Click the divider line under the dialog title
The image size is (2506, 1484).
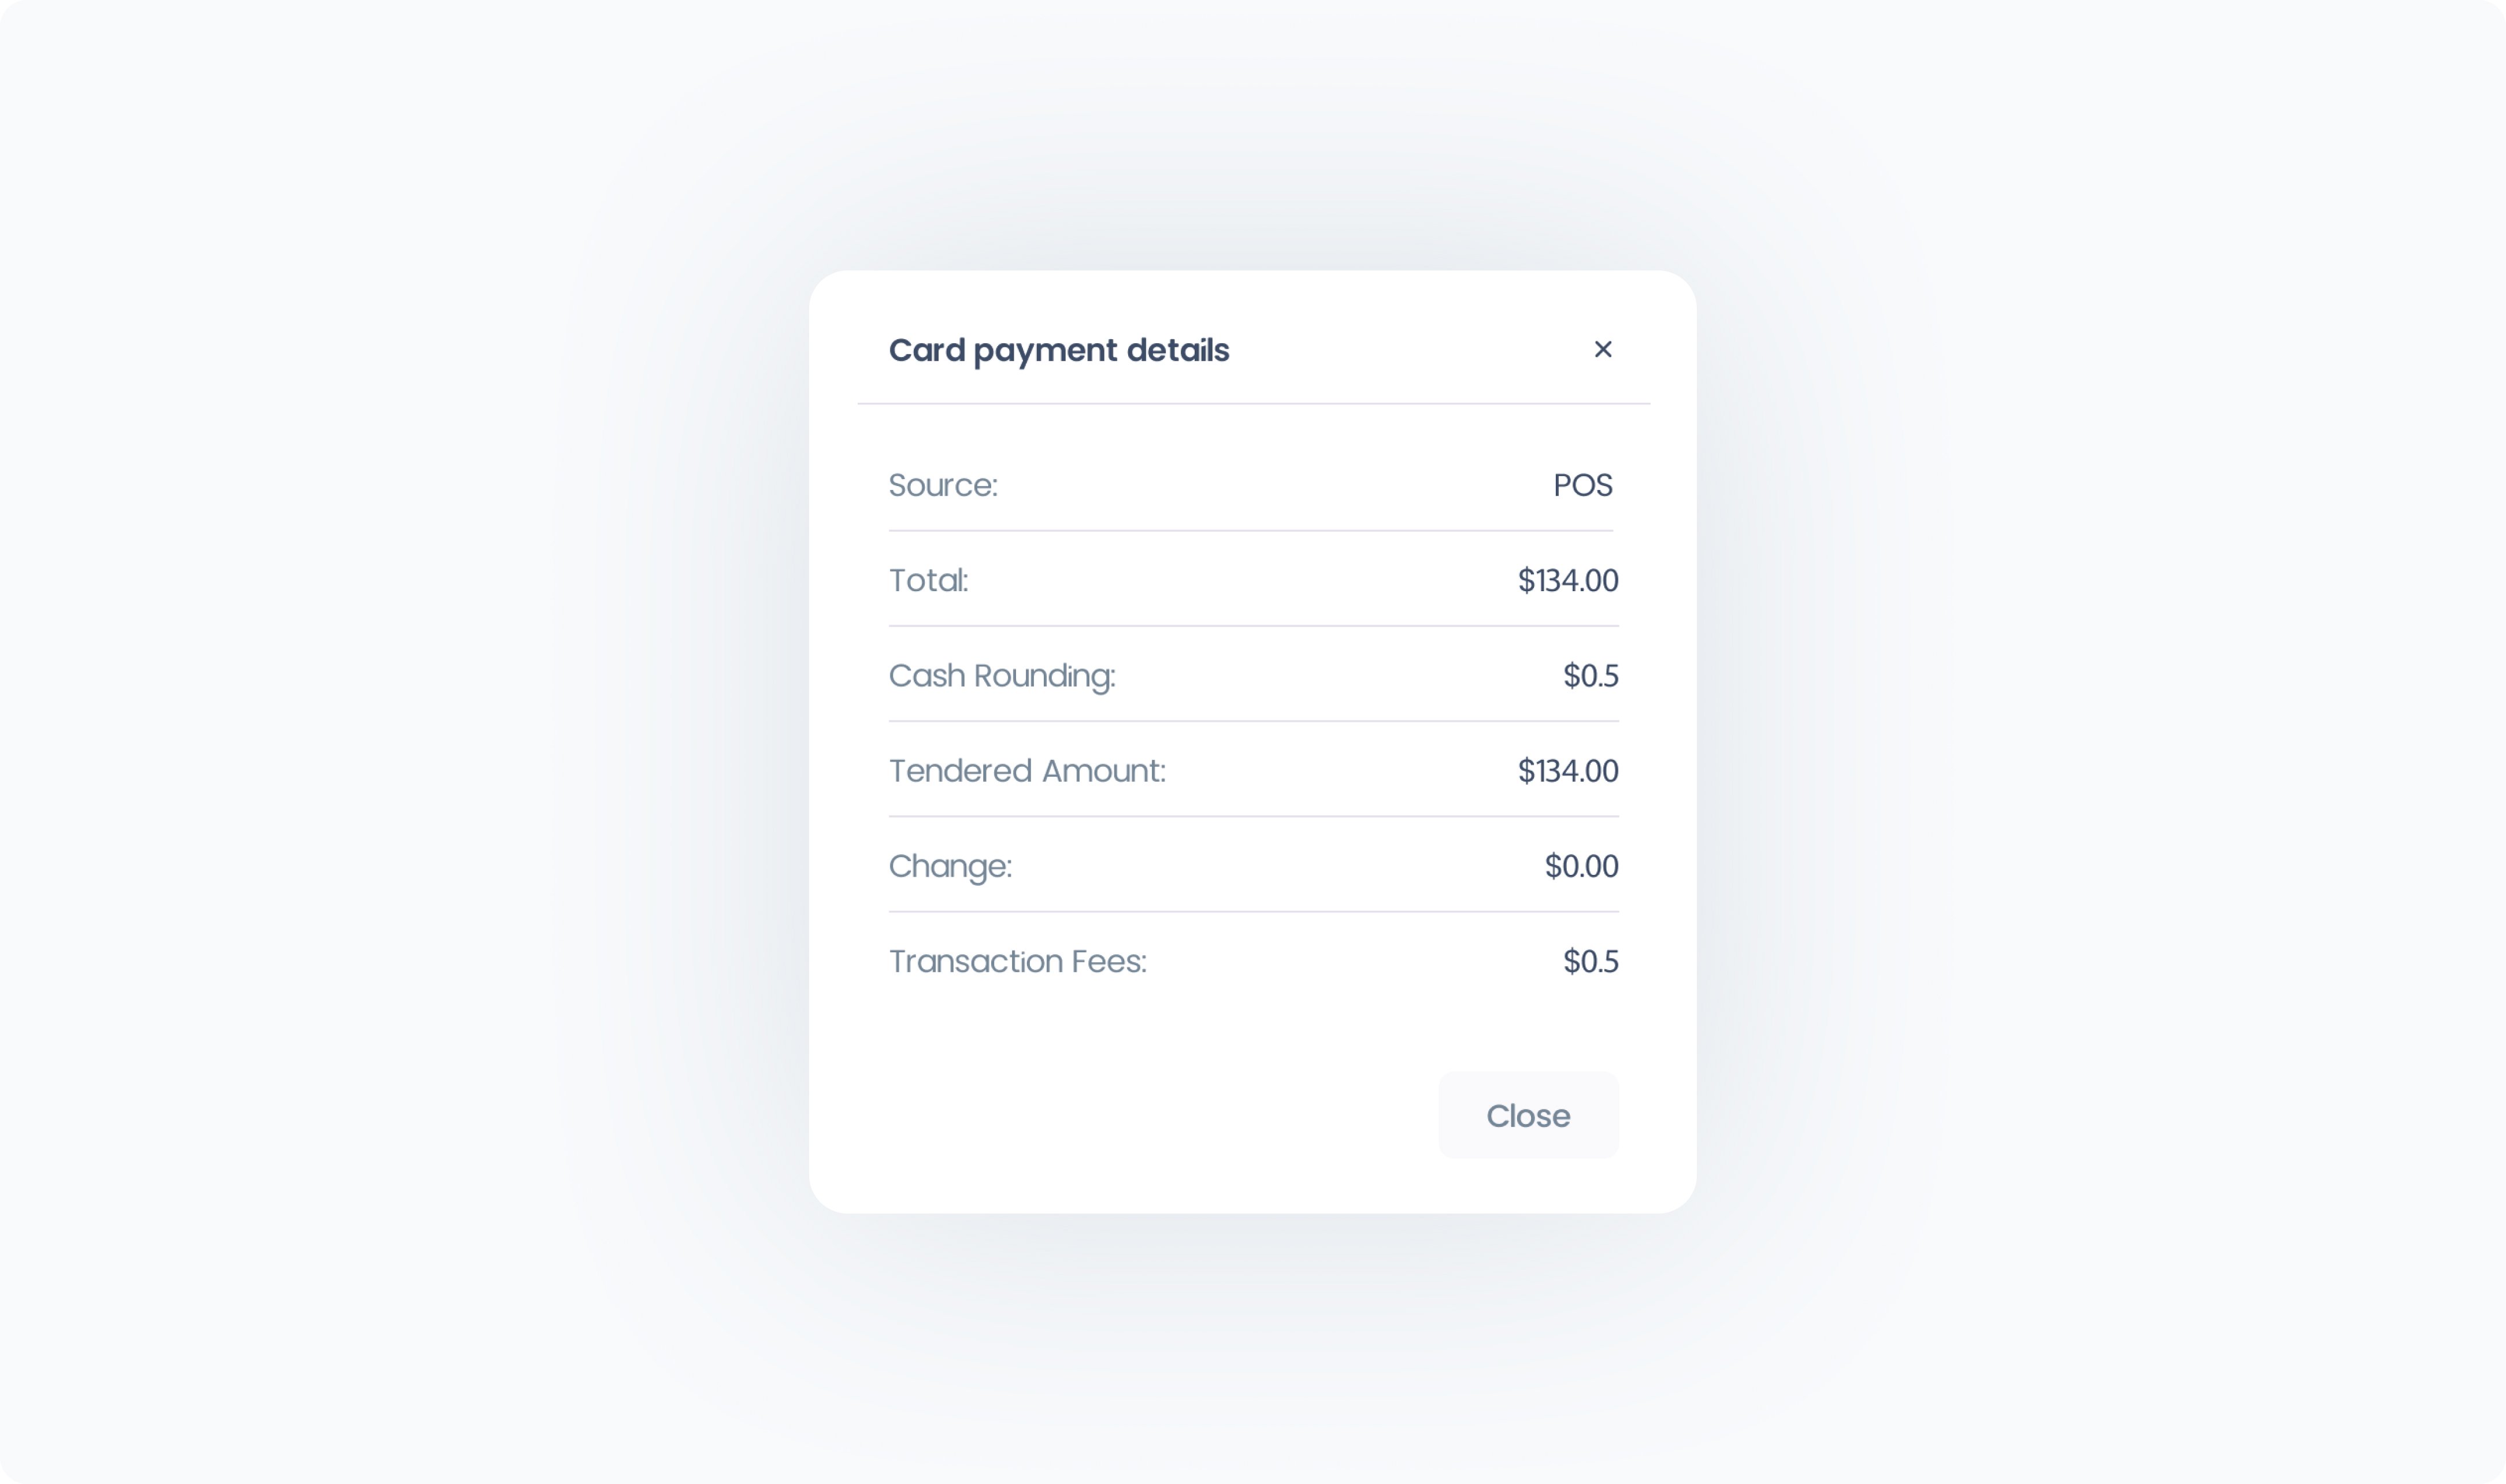click(x=1253, y=404)
